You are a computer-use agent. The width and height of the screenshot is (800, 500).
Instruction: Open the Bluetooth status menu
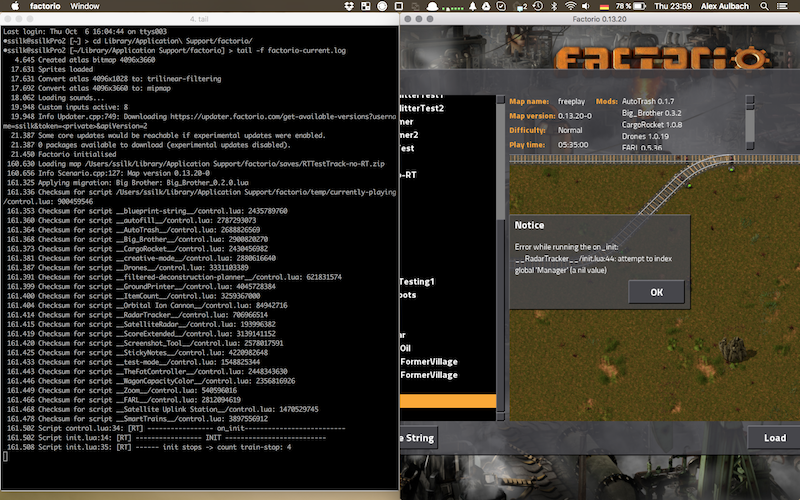[555, 6]
